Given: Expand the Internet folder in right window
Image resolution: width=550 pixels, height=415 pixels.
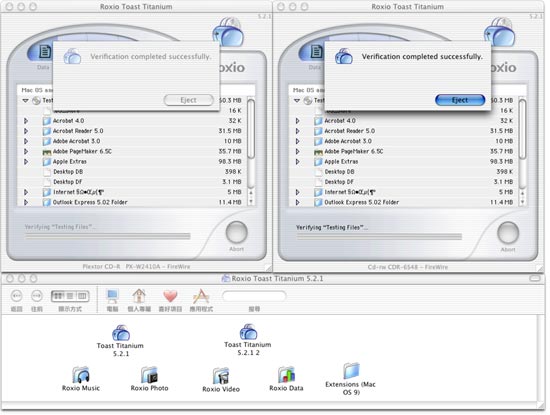Looking at the screenshot, I should click(297, 192).
